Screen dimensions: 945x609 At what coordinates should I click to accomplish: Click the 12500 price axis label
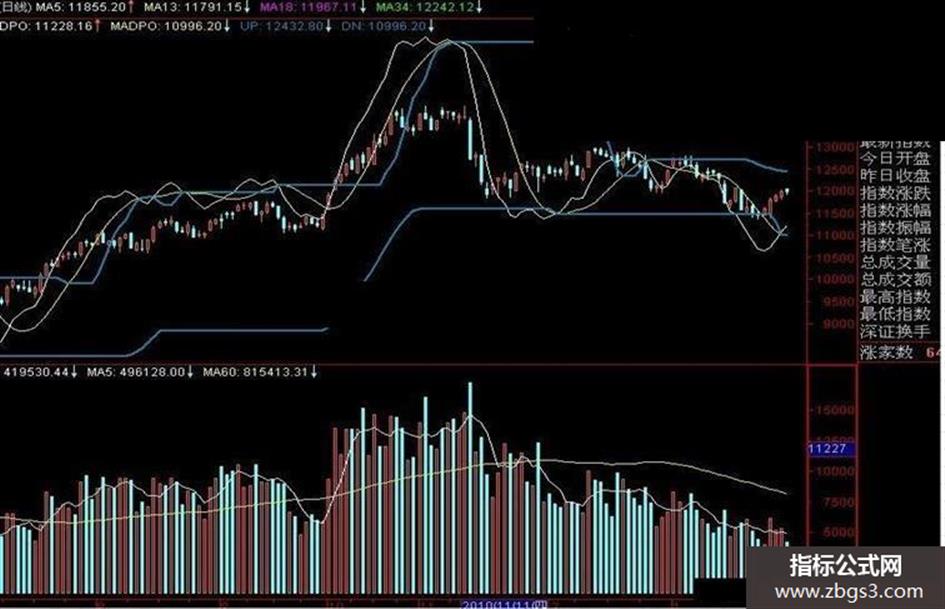tap(835, 170)
